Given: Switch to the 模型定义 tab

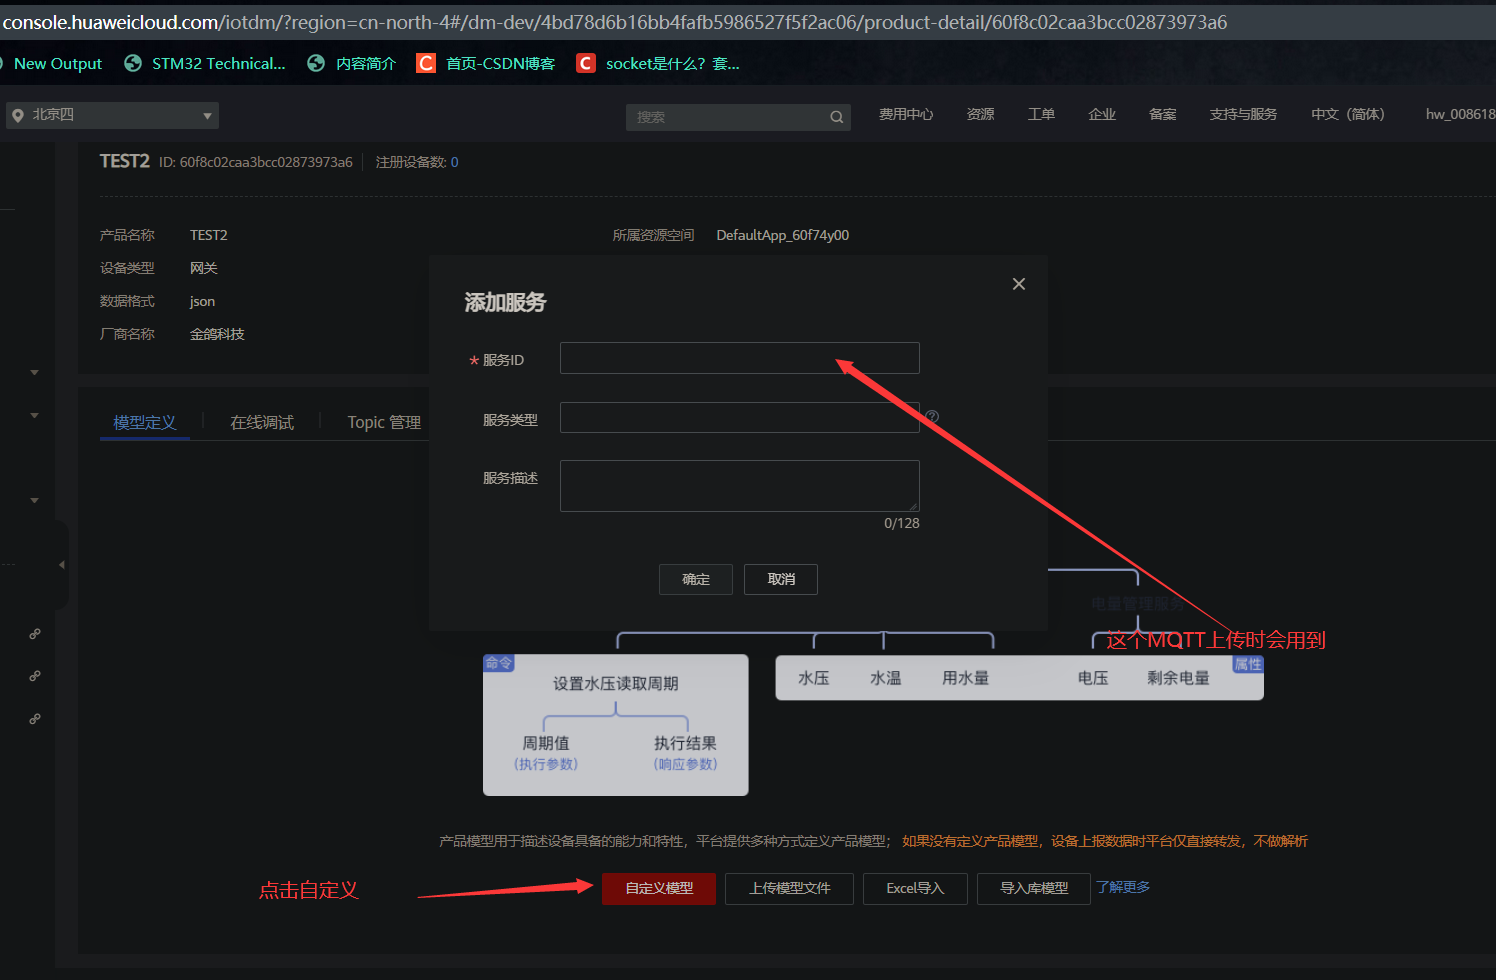Looking at the screenshot, I should pos(145,422).
